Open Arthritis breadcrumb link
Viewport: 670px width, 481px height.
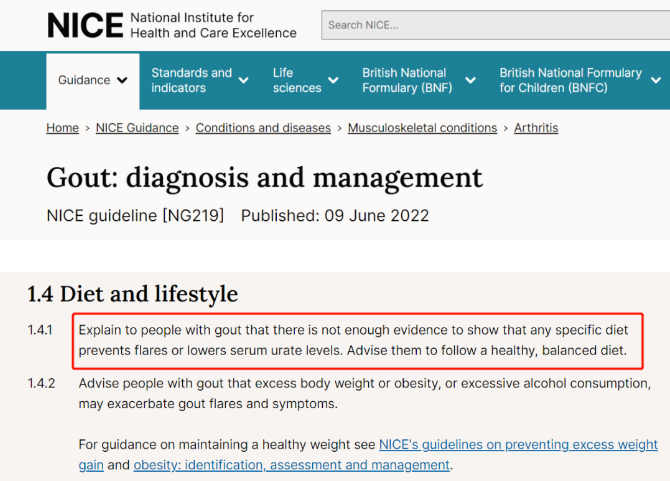point(536,128)
